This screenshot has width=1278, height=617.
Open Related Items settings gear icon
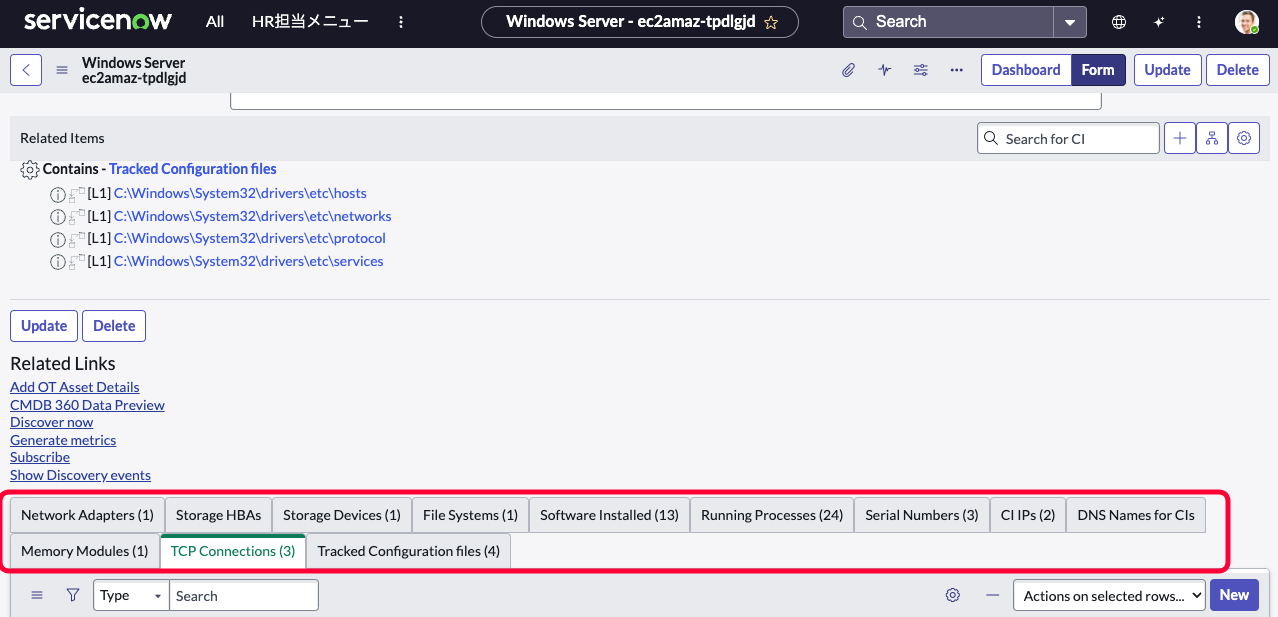click(x=1244, y=138)
